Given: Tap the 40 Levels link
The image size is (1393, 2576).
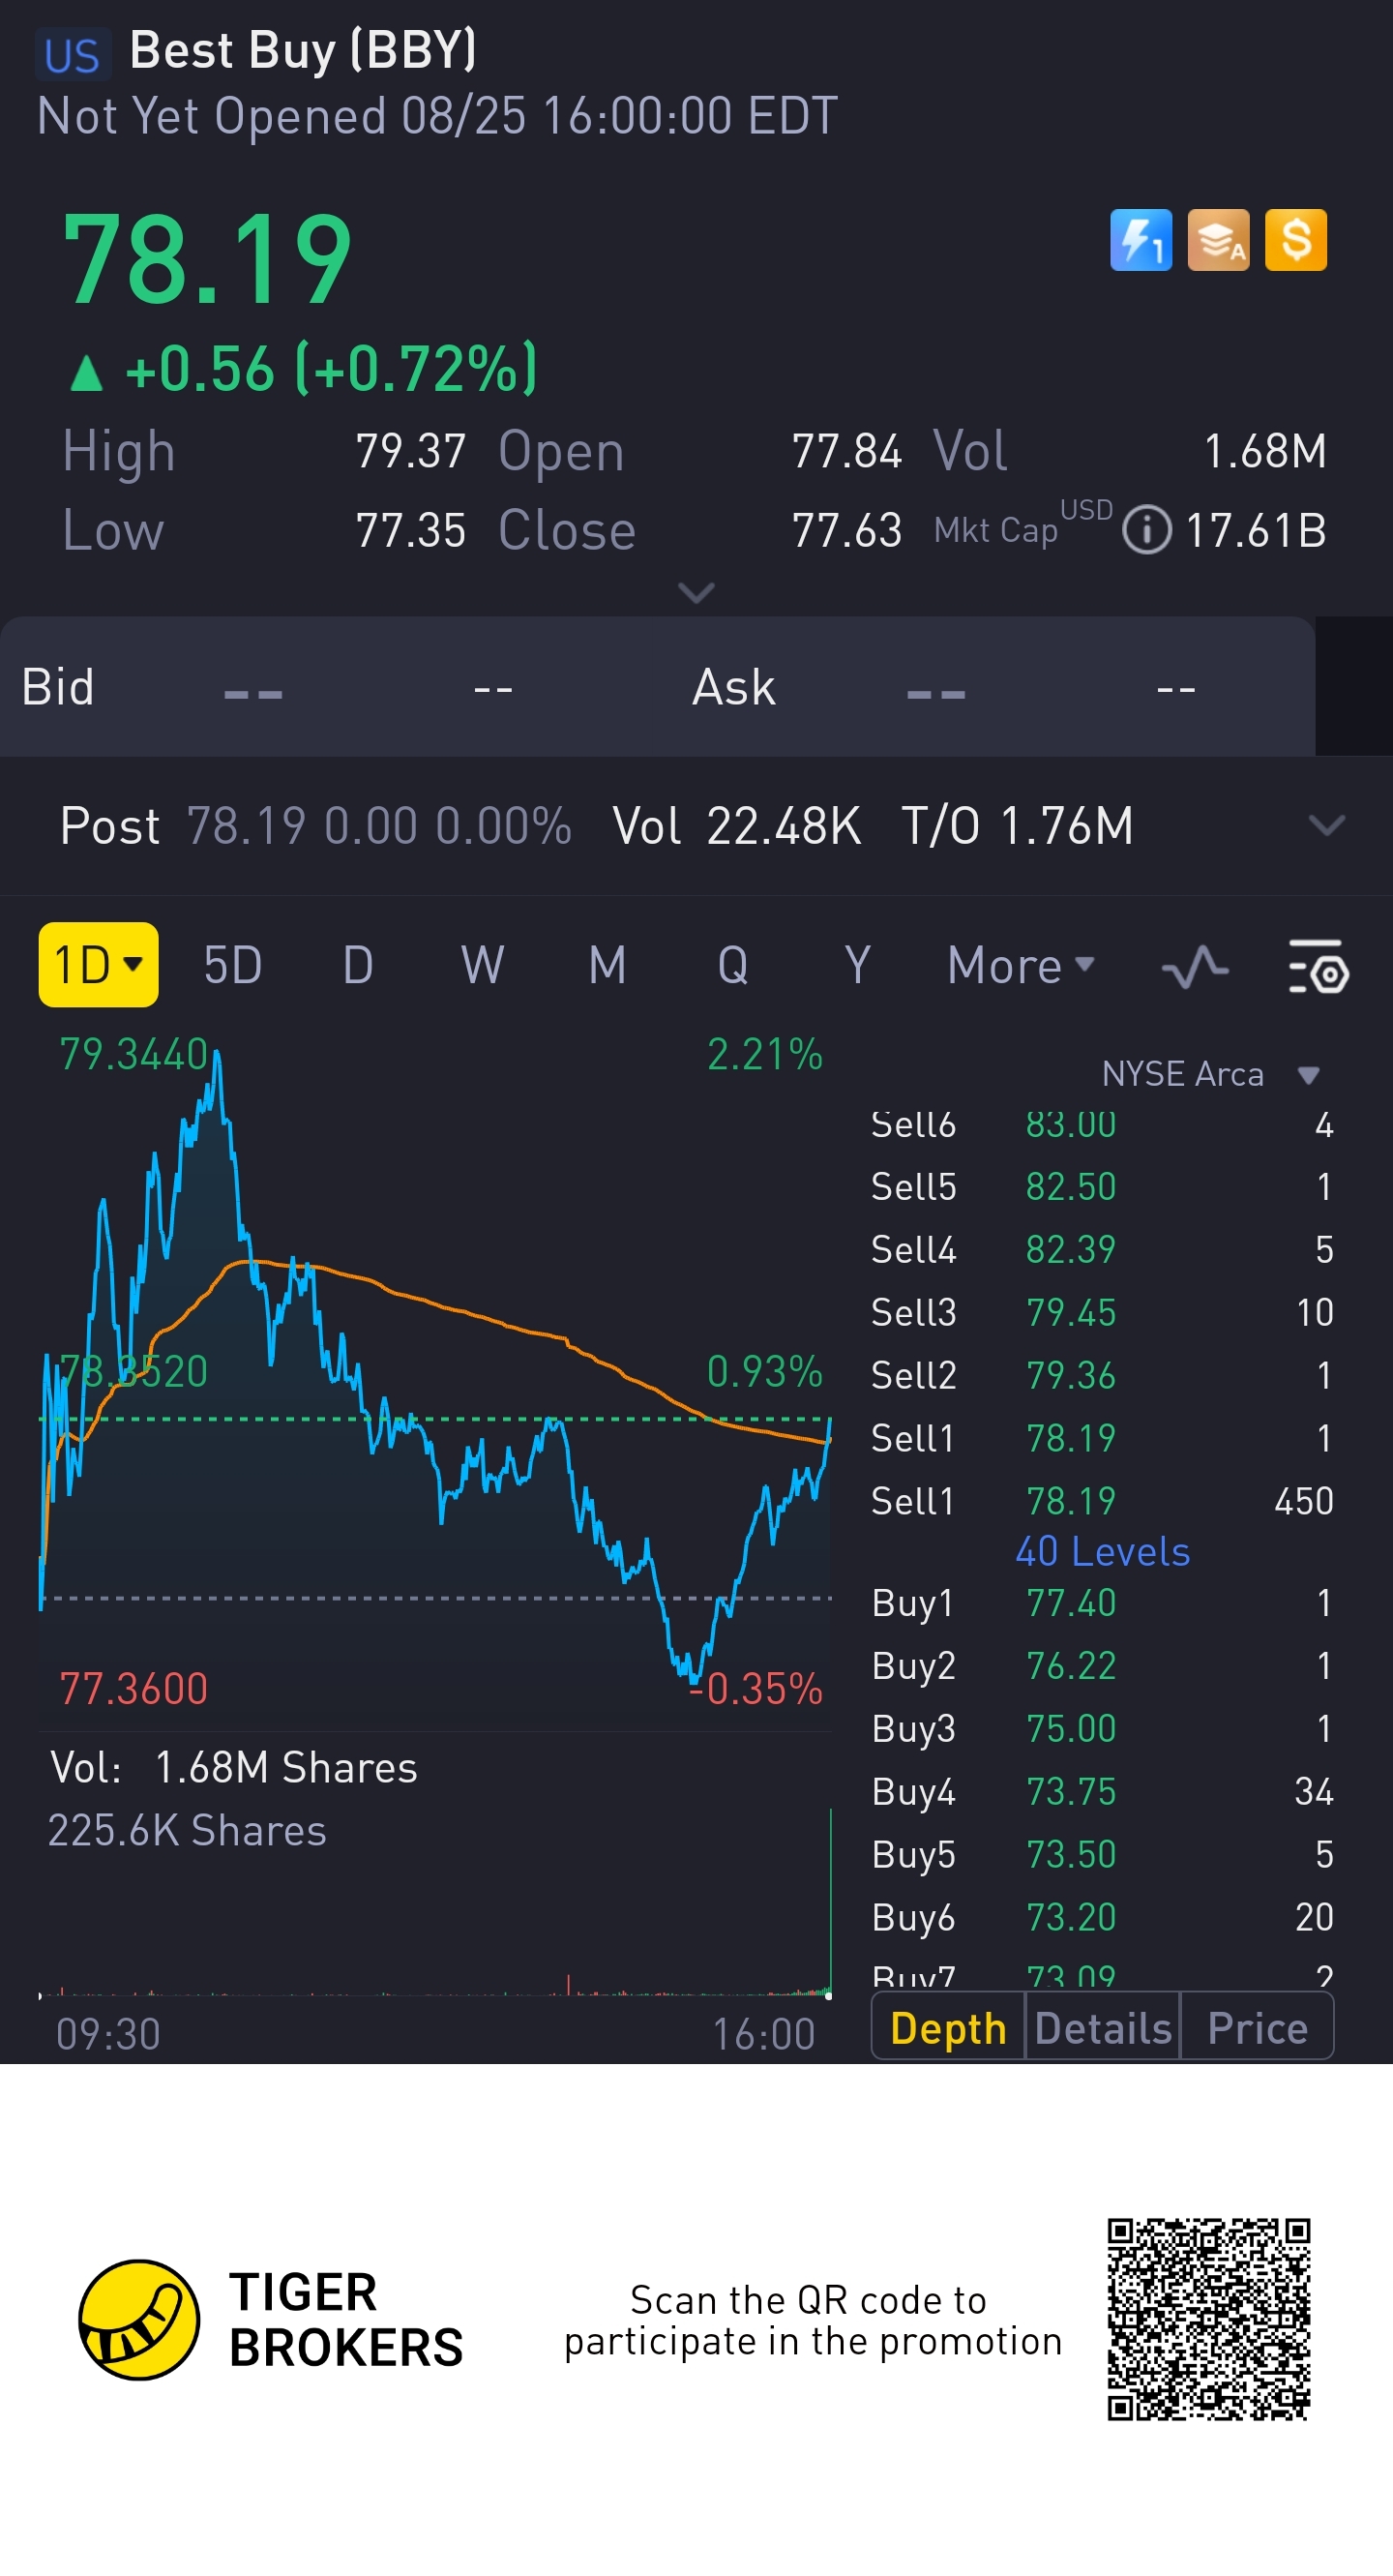Looking at the screenshot, I should pyautogui.click(x=1102, y=1551).
